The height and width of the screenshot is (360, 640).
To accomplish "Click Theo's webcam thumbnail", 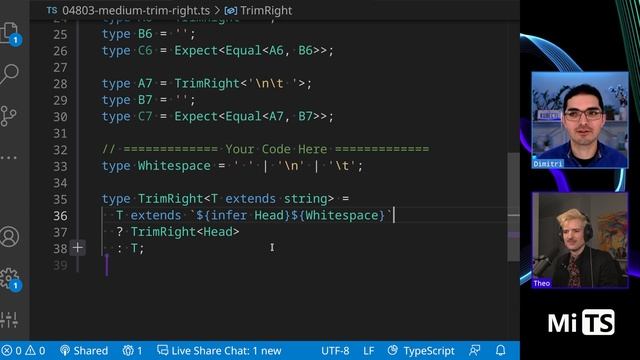I will click(x=580, y=240).
